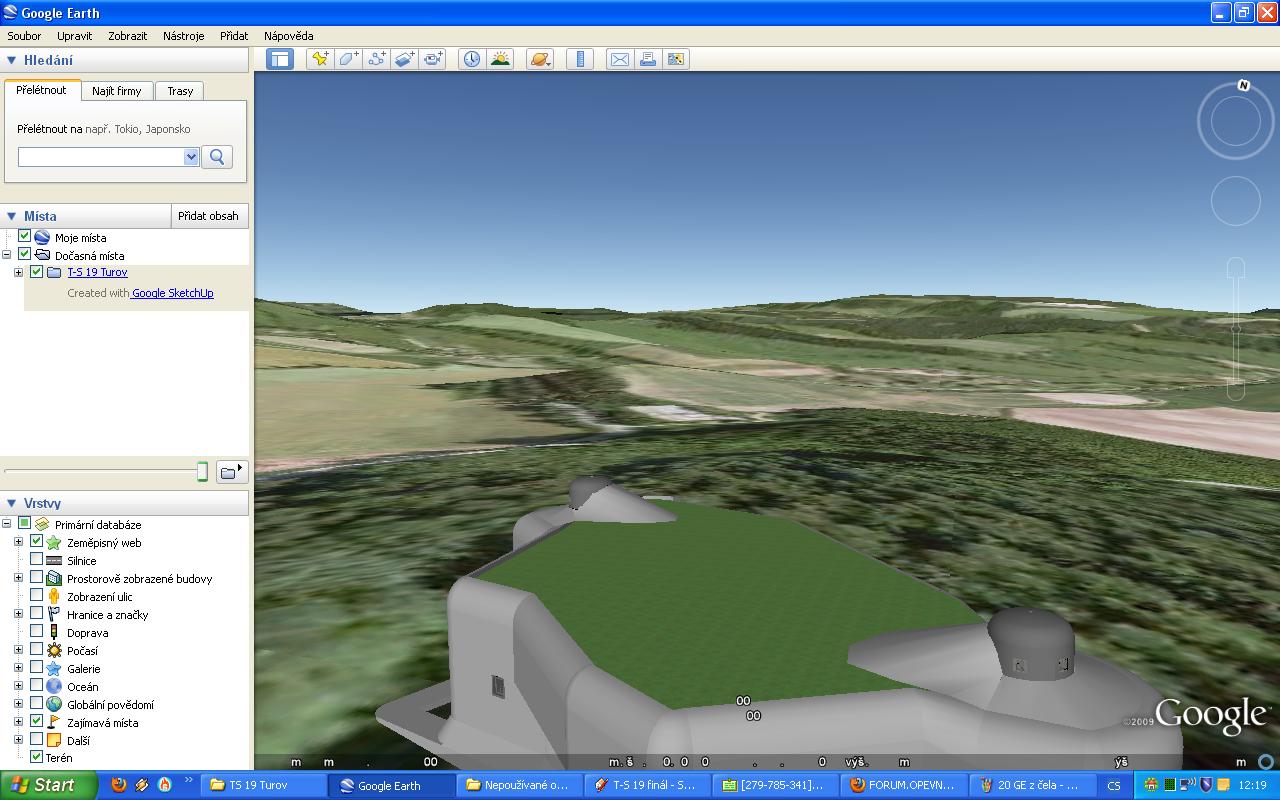This screenshot has width=1280, height=800.
Task: Open the ruler measurement tool
Action: click(580, 59)
